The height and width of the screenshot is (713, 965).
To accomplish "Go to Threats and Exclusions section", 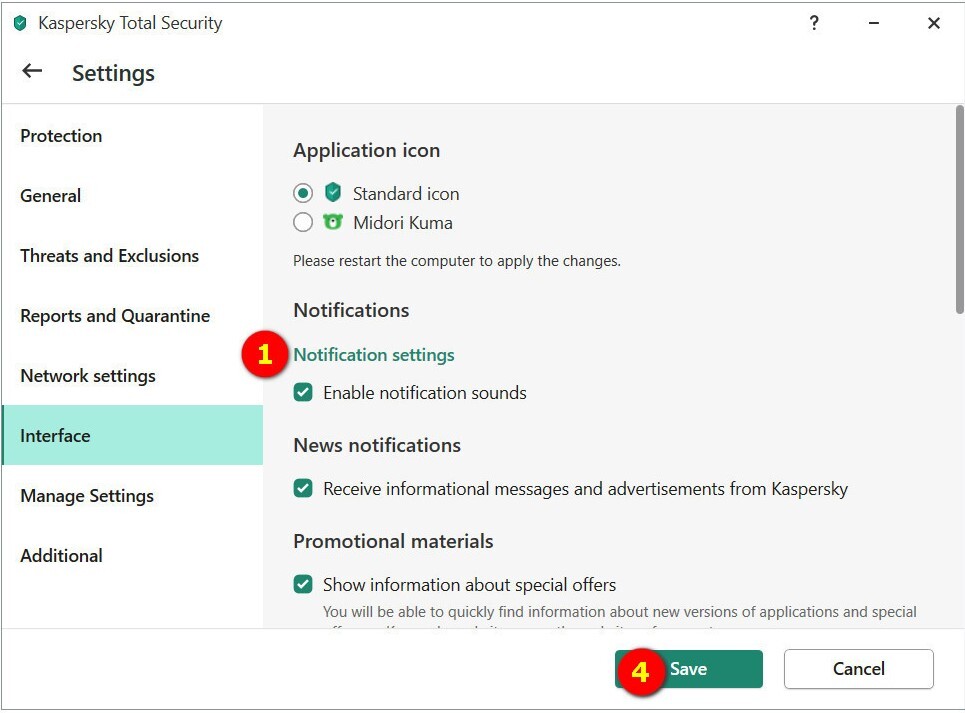I will coord(132,255).
